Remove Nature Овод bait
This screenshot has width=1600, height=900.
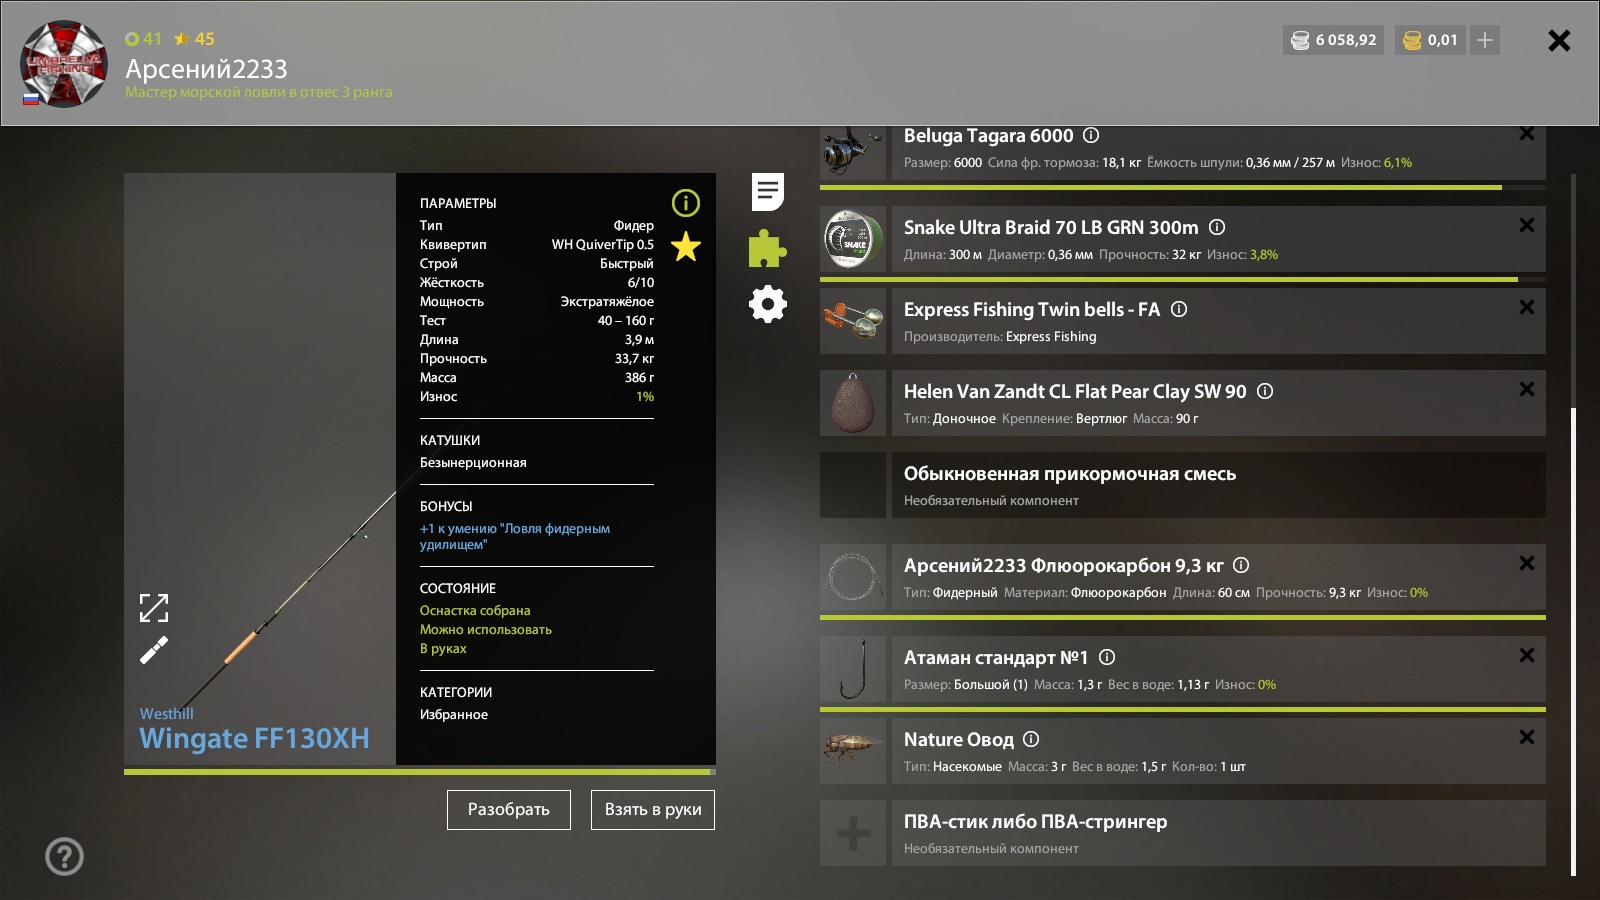click(1527, 737)
